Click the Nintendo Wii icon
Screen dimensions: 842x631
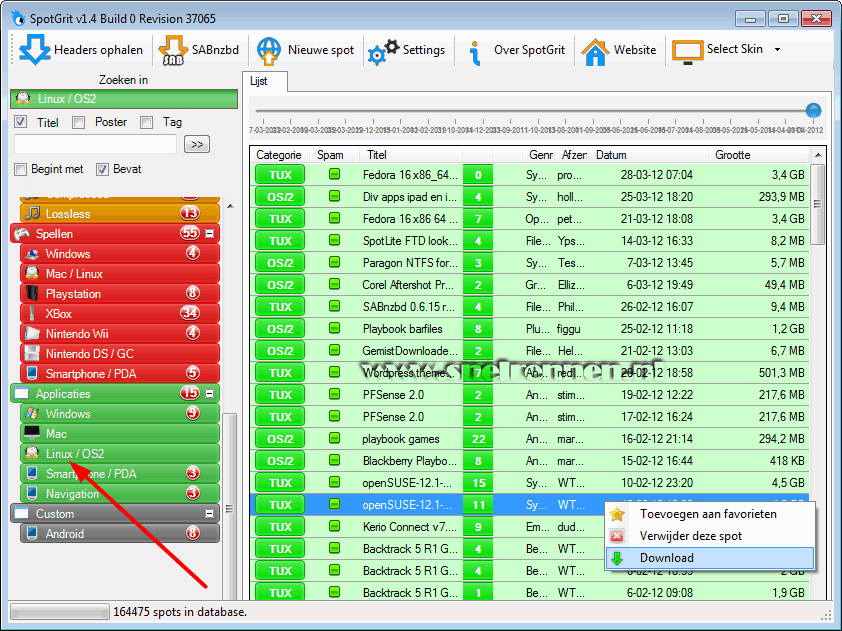(32, 333)
